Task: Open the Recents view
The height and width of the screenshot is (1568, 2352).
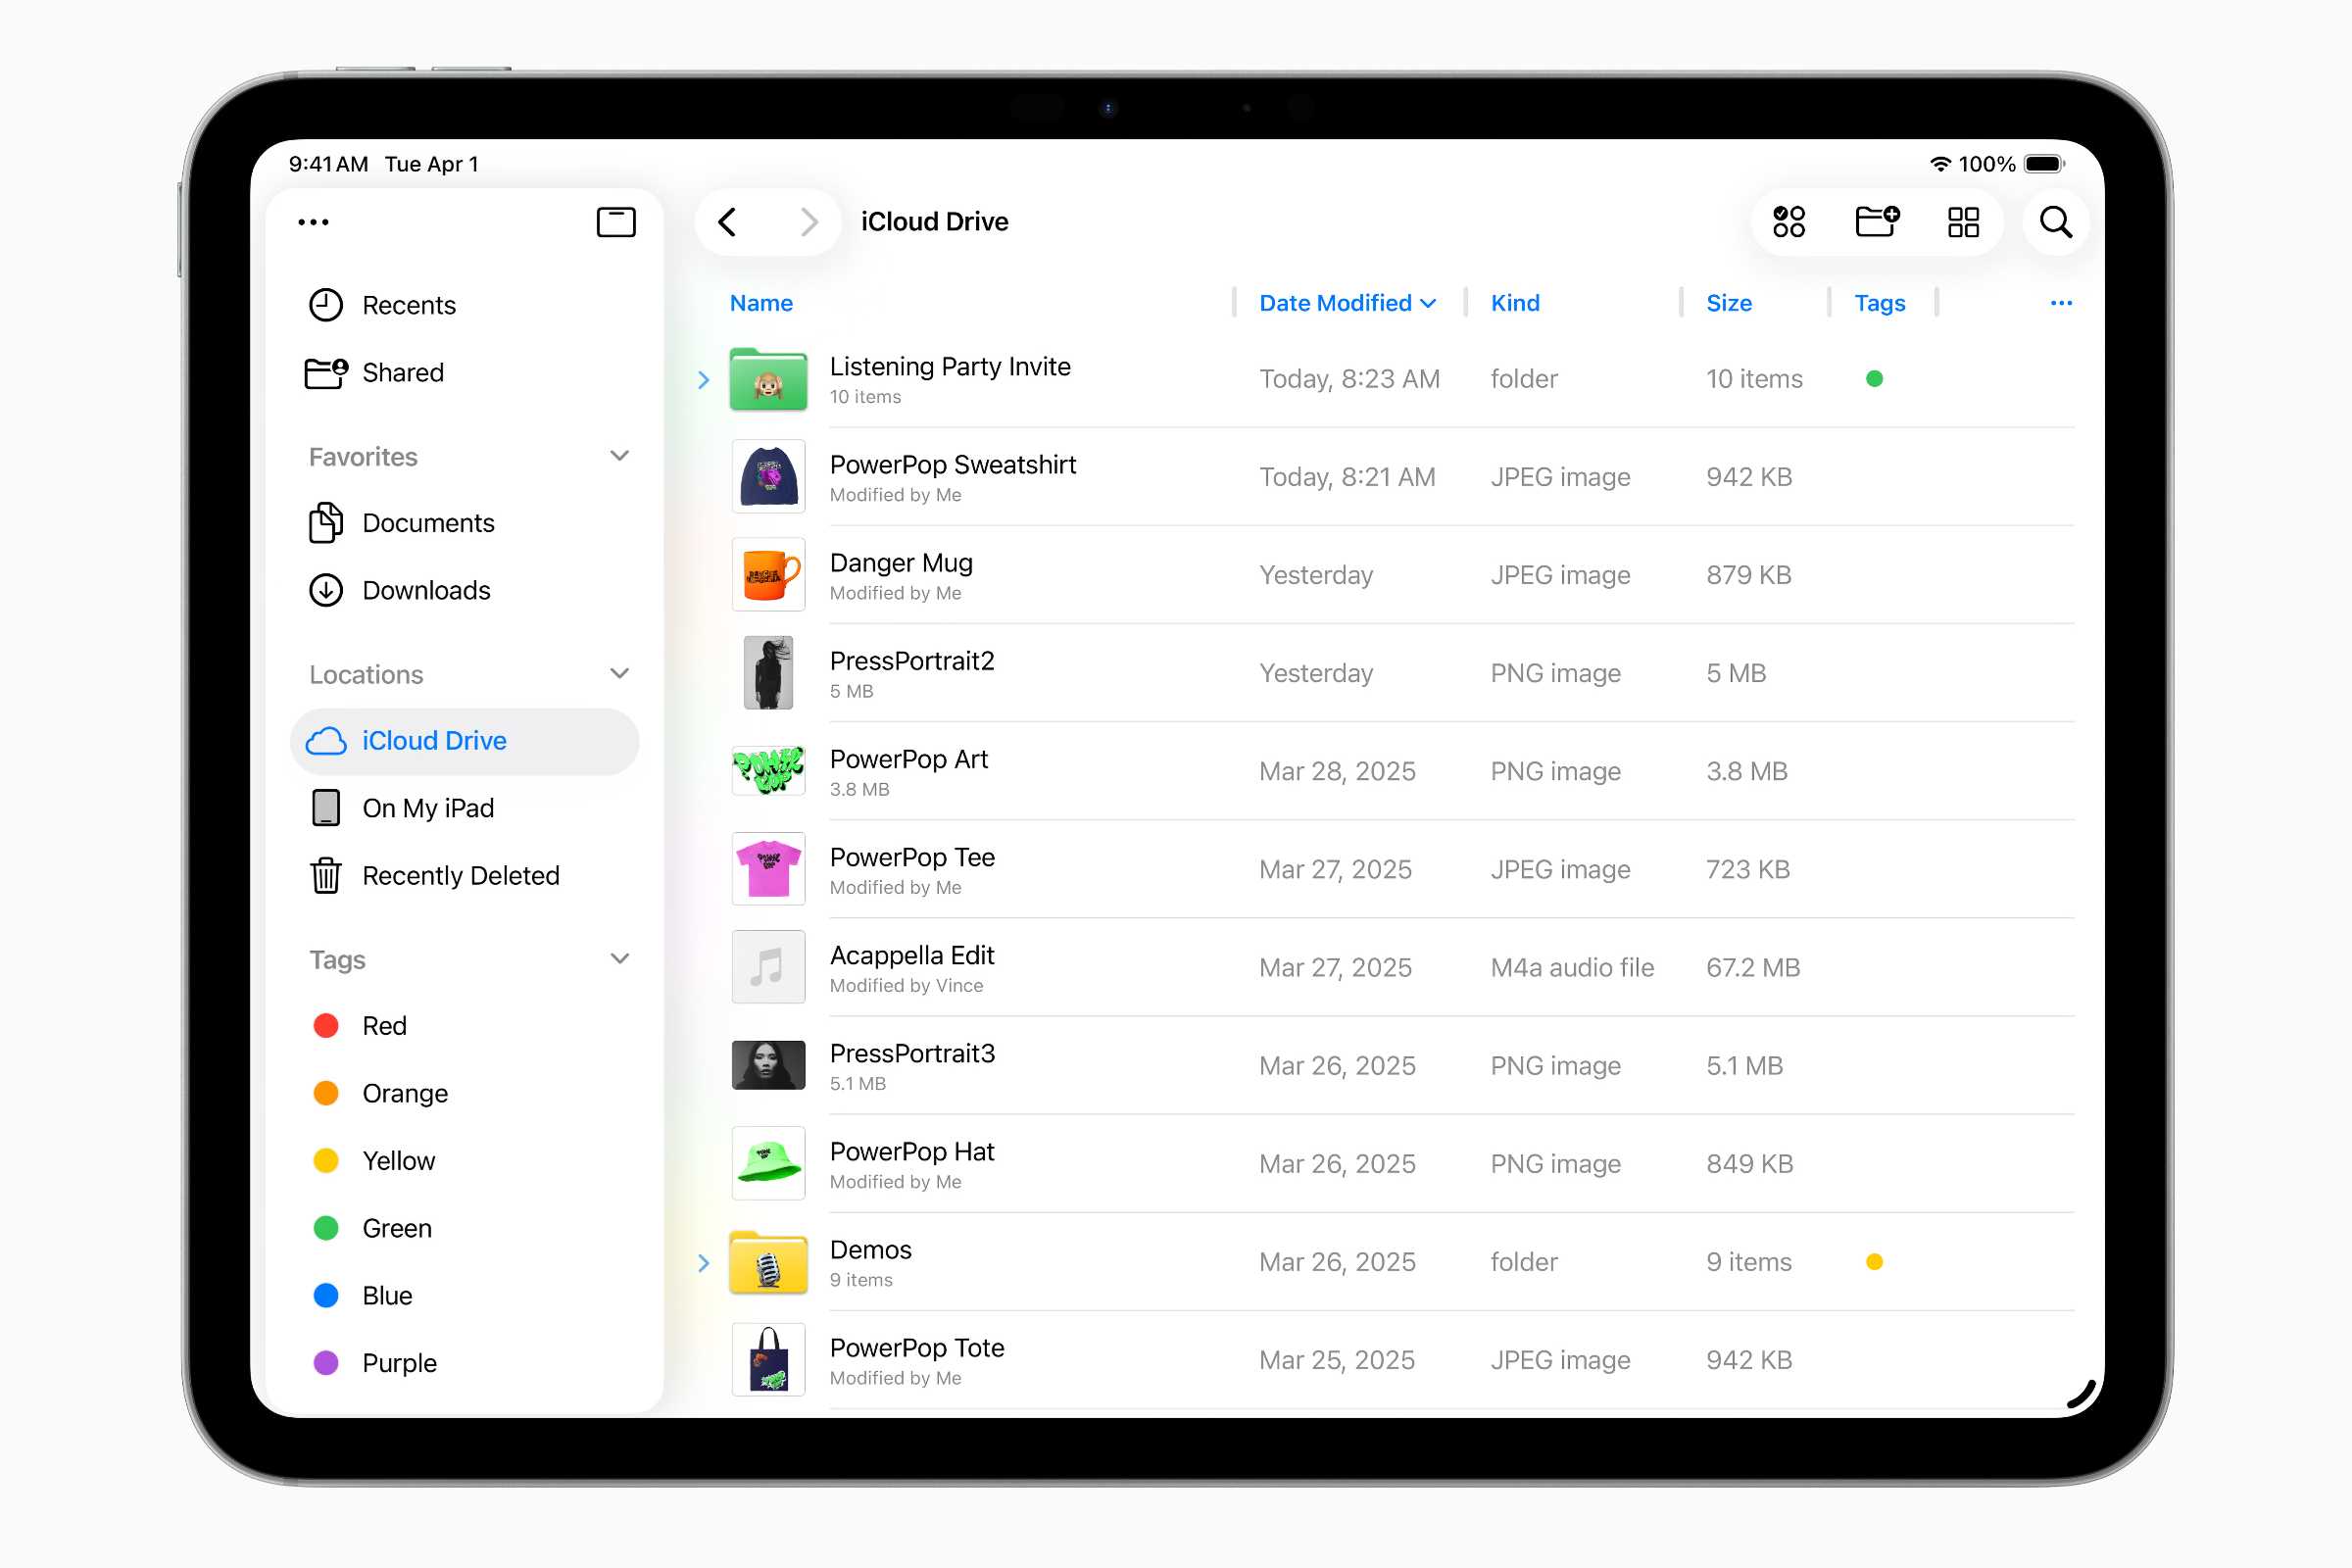Action: tap(409, 305)
